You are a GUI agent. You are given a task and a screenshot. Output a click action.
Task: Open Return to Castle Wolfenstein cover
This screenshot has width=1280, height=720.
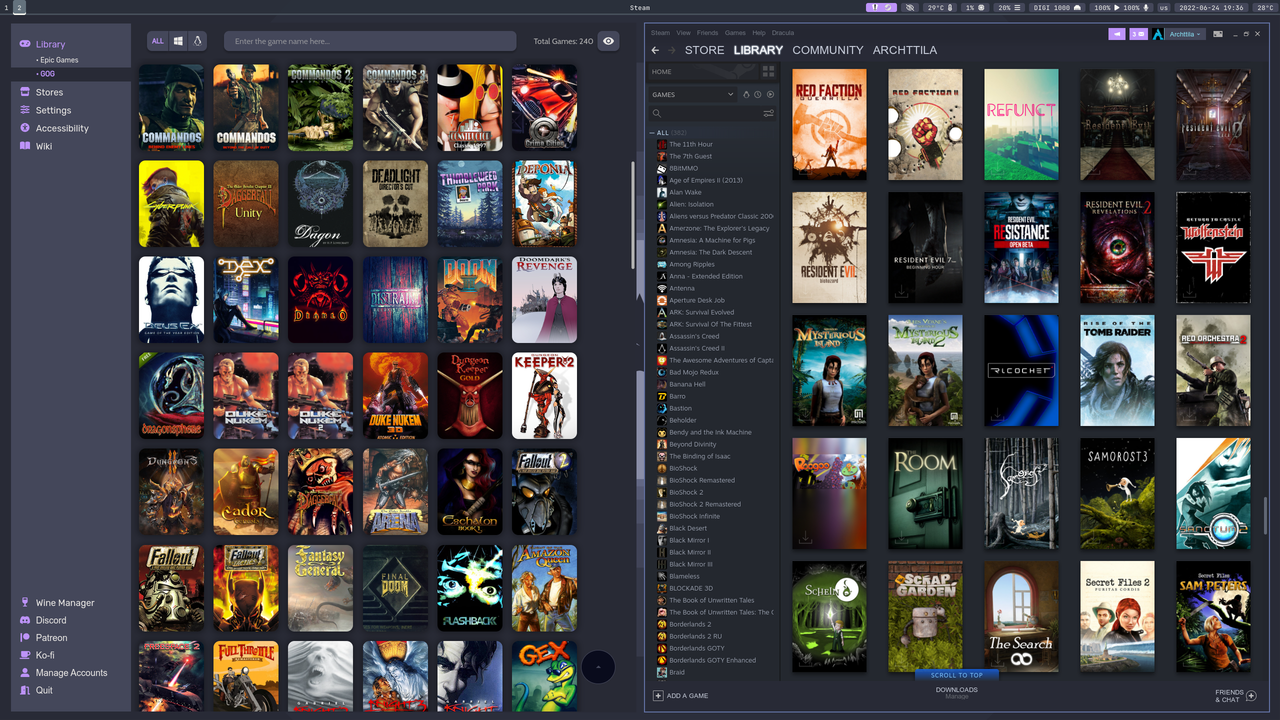point(1213,247)
